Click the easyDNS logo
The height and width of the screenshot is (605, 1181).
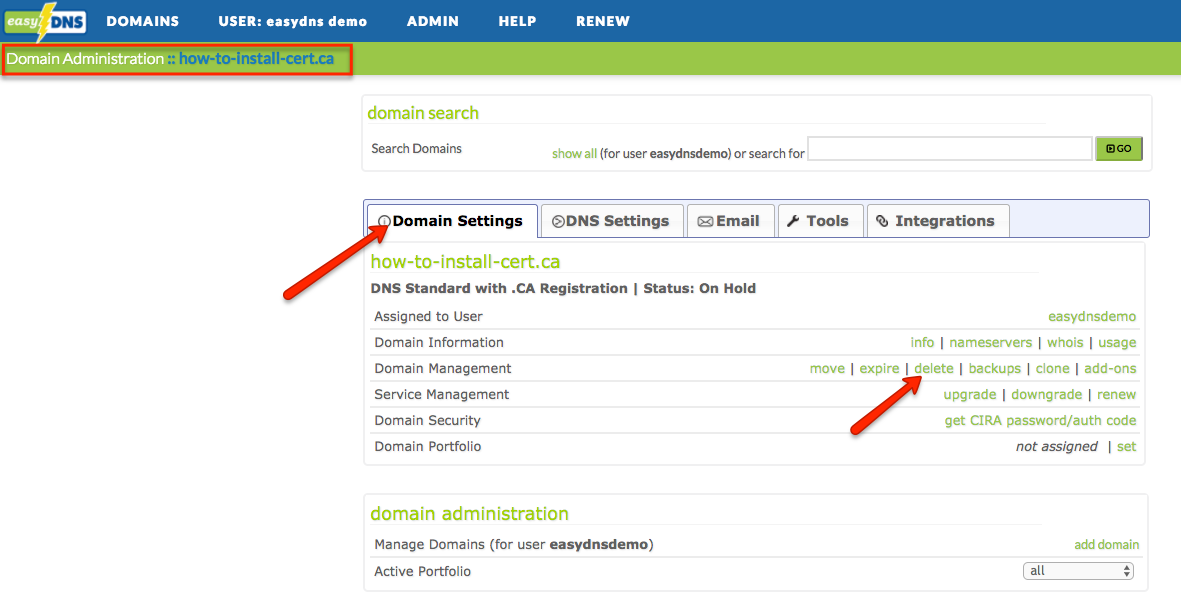(45, 21)
